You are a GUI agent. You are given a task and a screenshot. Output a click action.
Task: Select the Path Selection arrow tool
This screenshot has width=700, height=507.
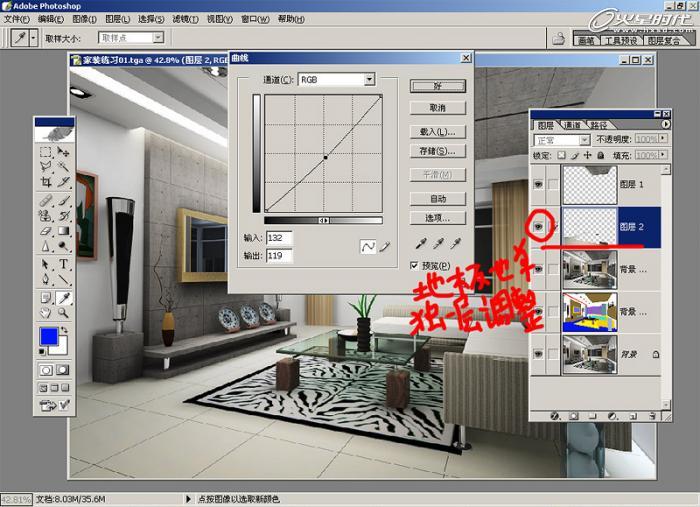click(46, 264)
